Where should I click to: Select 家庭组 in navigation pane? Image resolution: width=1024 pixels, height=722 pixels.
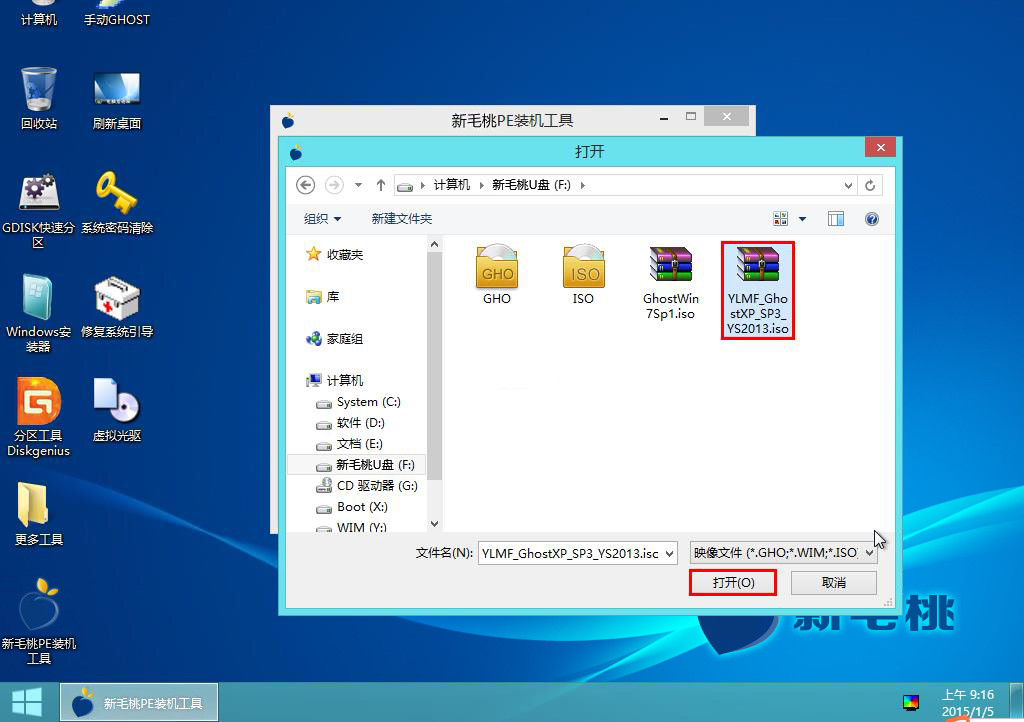(335, 339)
